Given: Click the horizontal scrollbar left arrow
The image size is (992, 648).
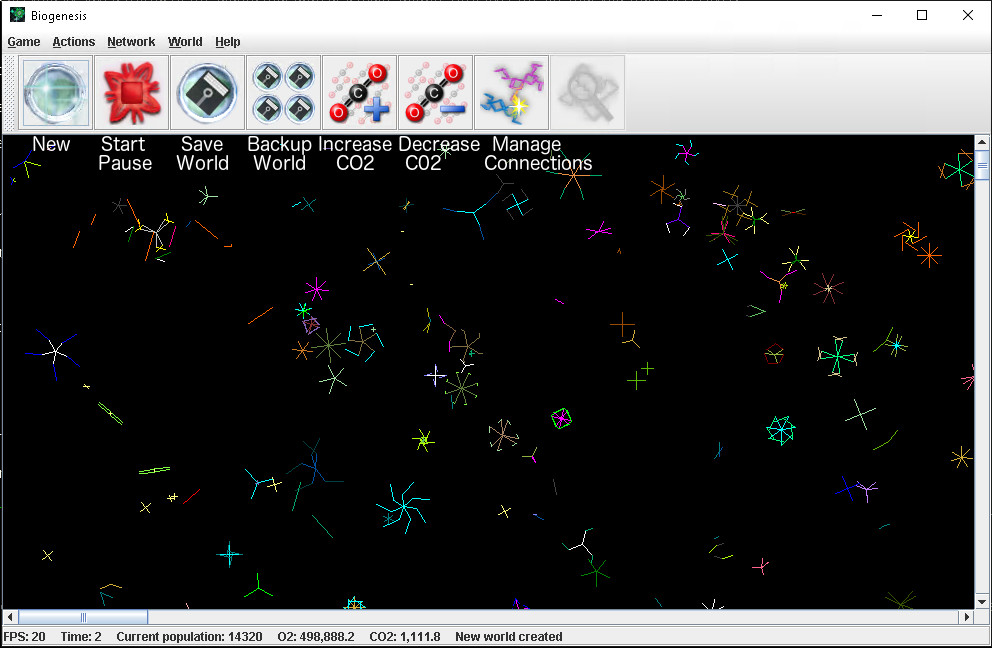Looking at the screenshot, I should (10, 618).
